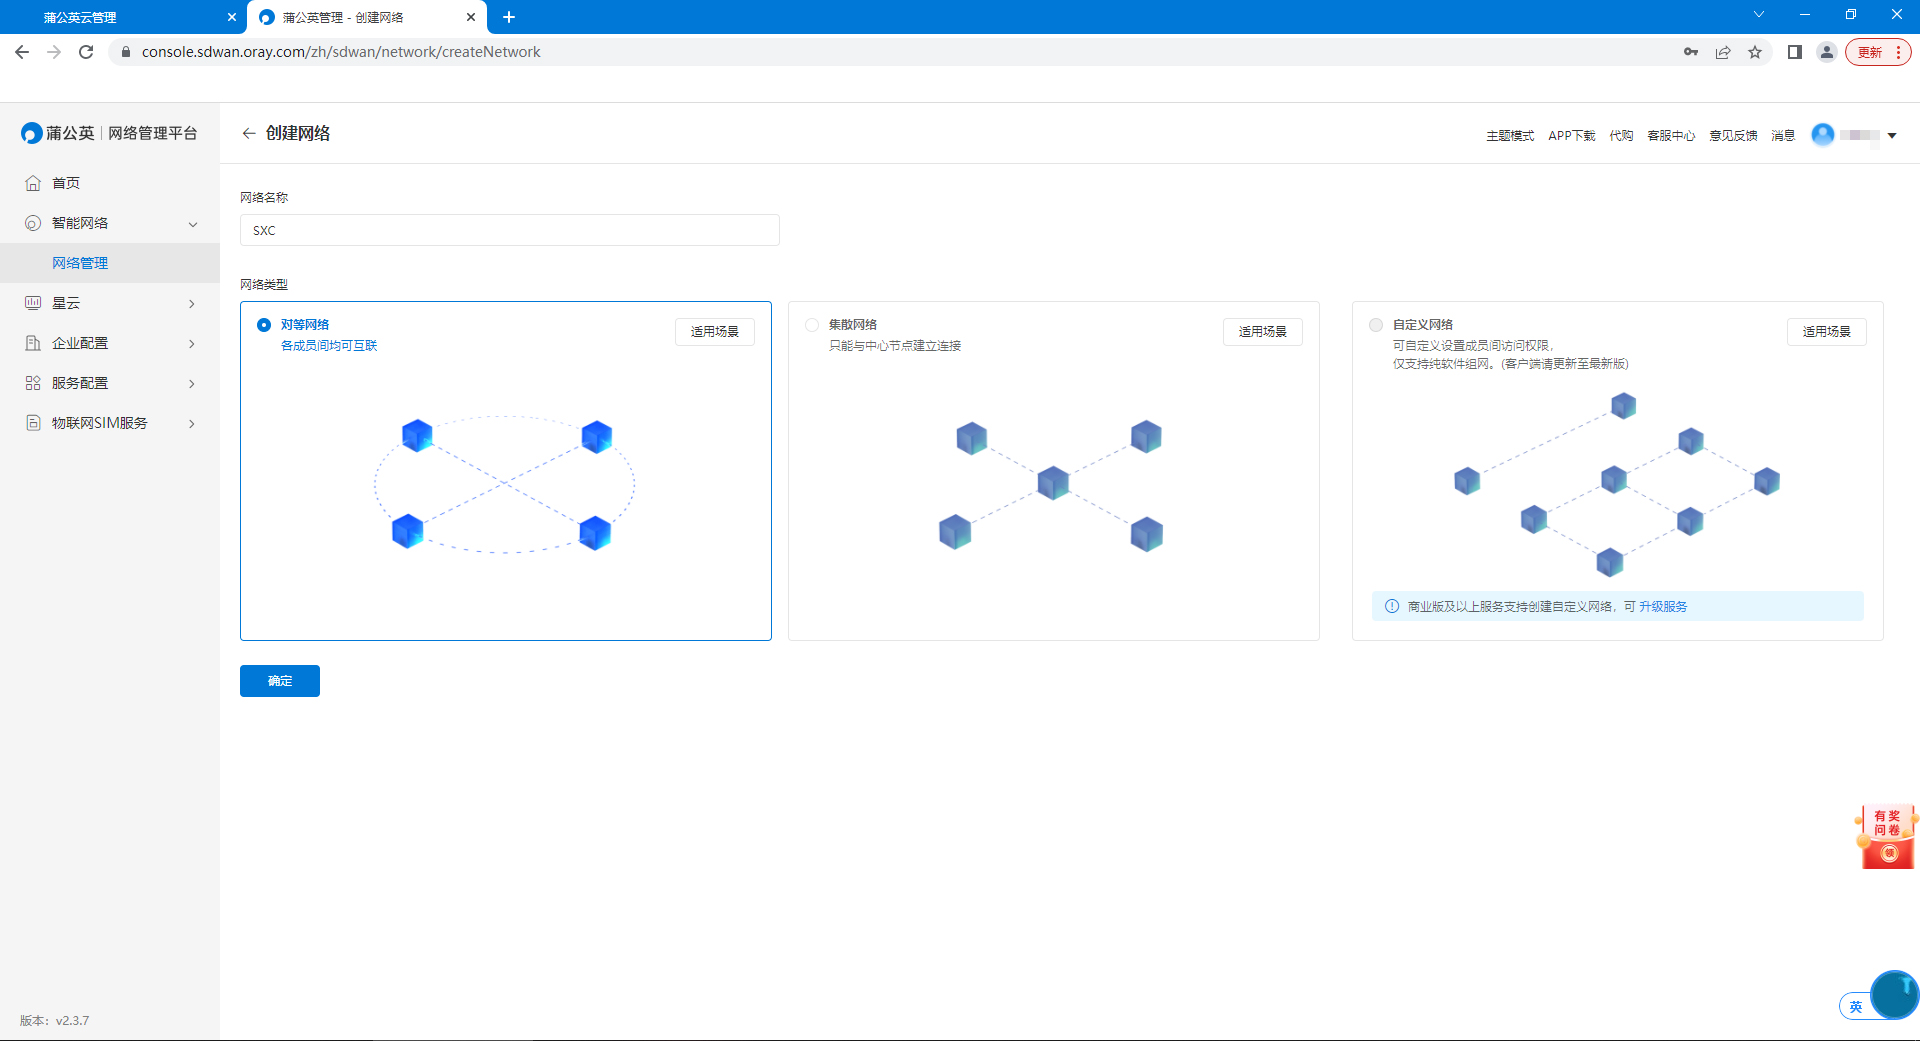Open 意见反馈 in the header
The width and height of the screenshot is (1920, 1041).
click(x=1733, y=136)
